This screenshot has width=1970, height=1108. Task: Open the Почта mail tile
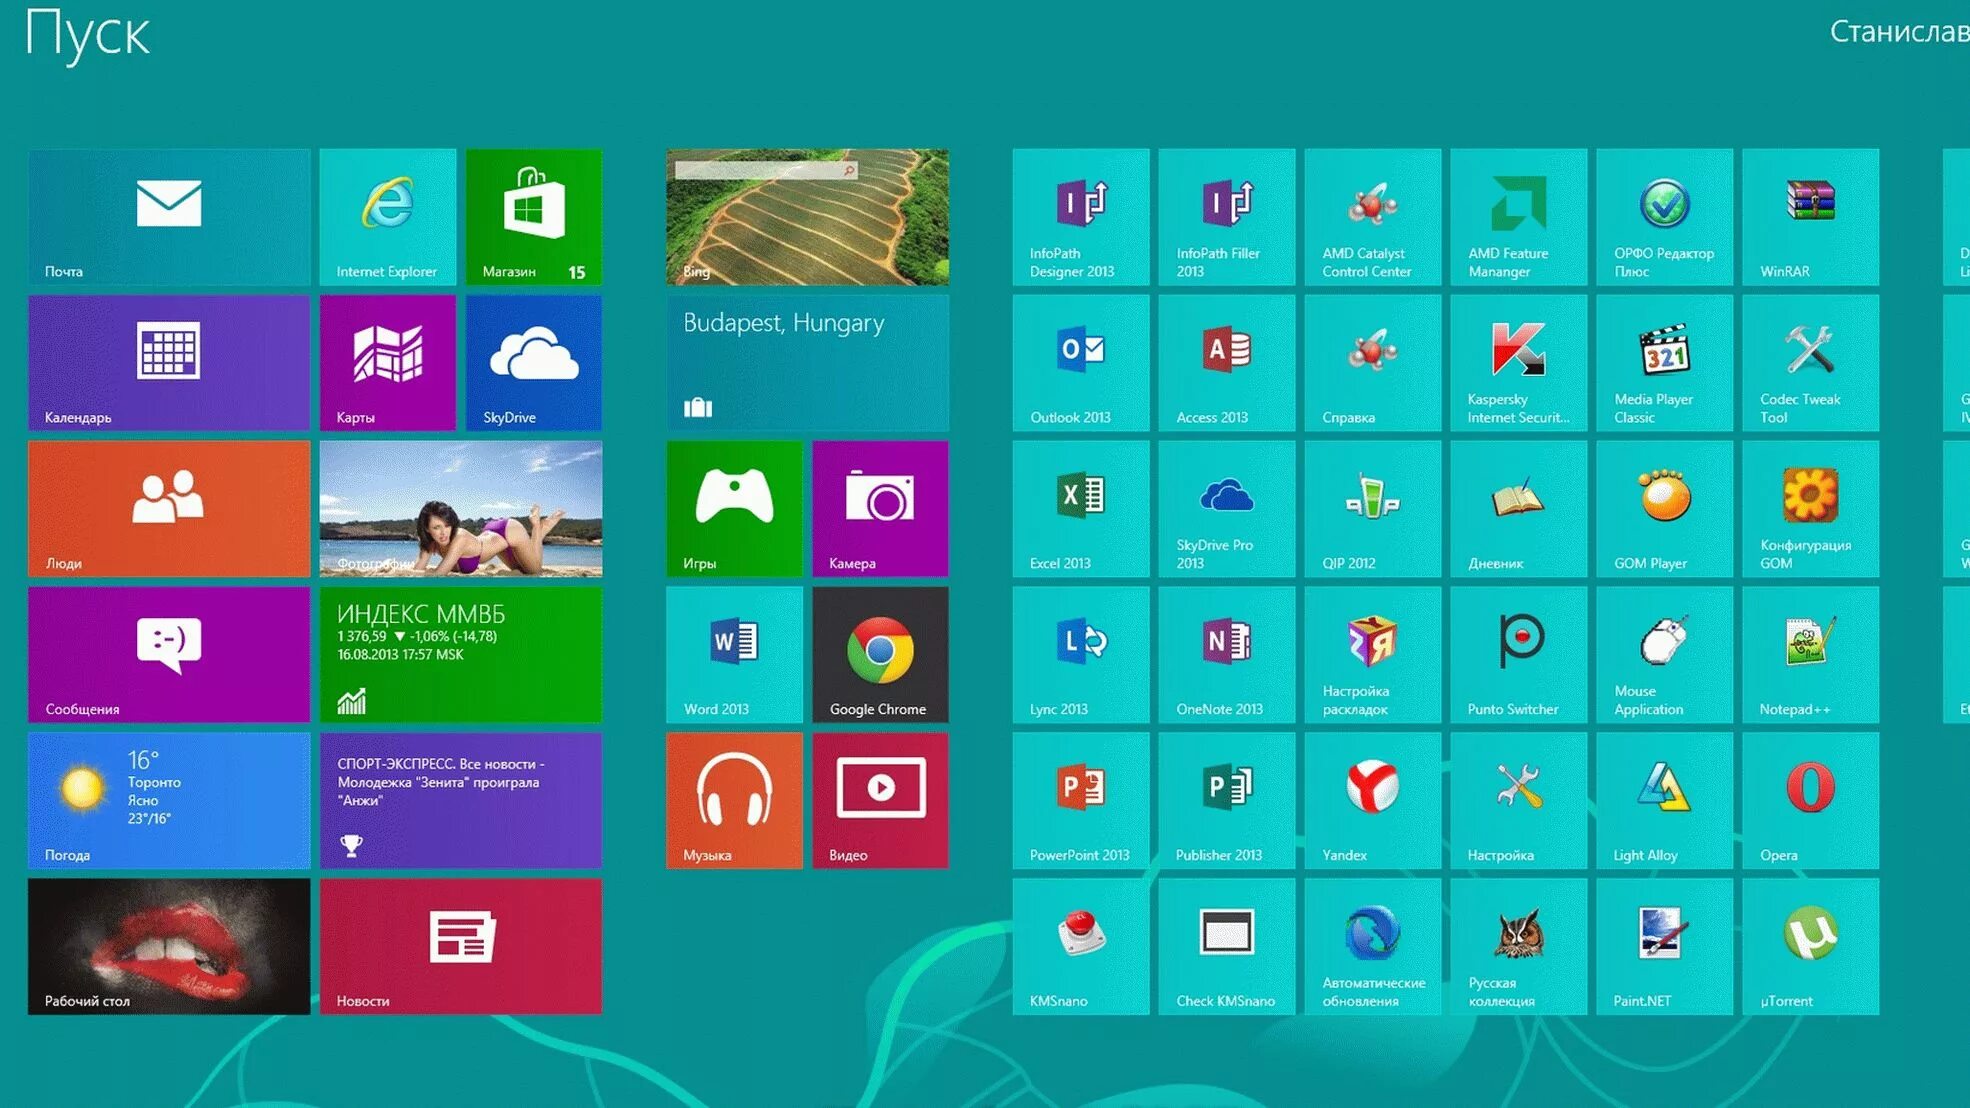pyautogui.click(x=169, y=217)
